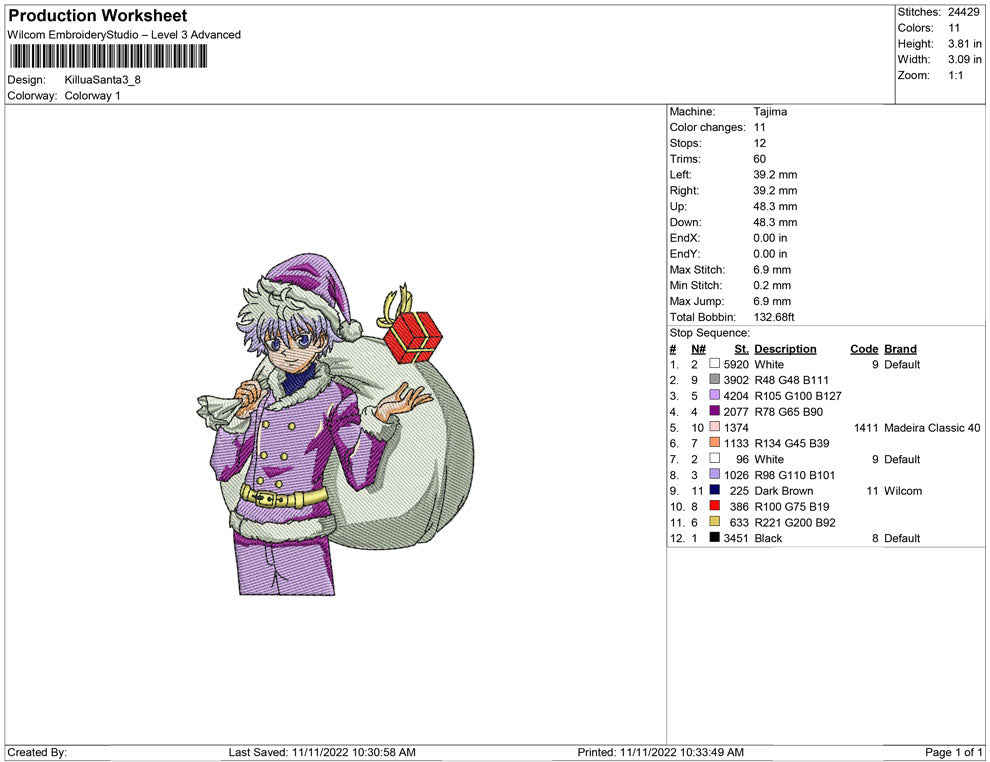Click the Page 1 of 1 indicator
This screenshot has height=762, width=990.
tap(953, 752)
